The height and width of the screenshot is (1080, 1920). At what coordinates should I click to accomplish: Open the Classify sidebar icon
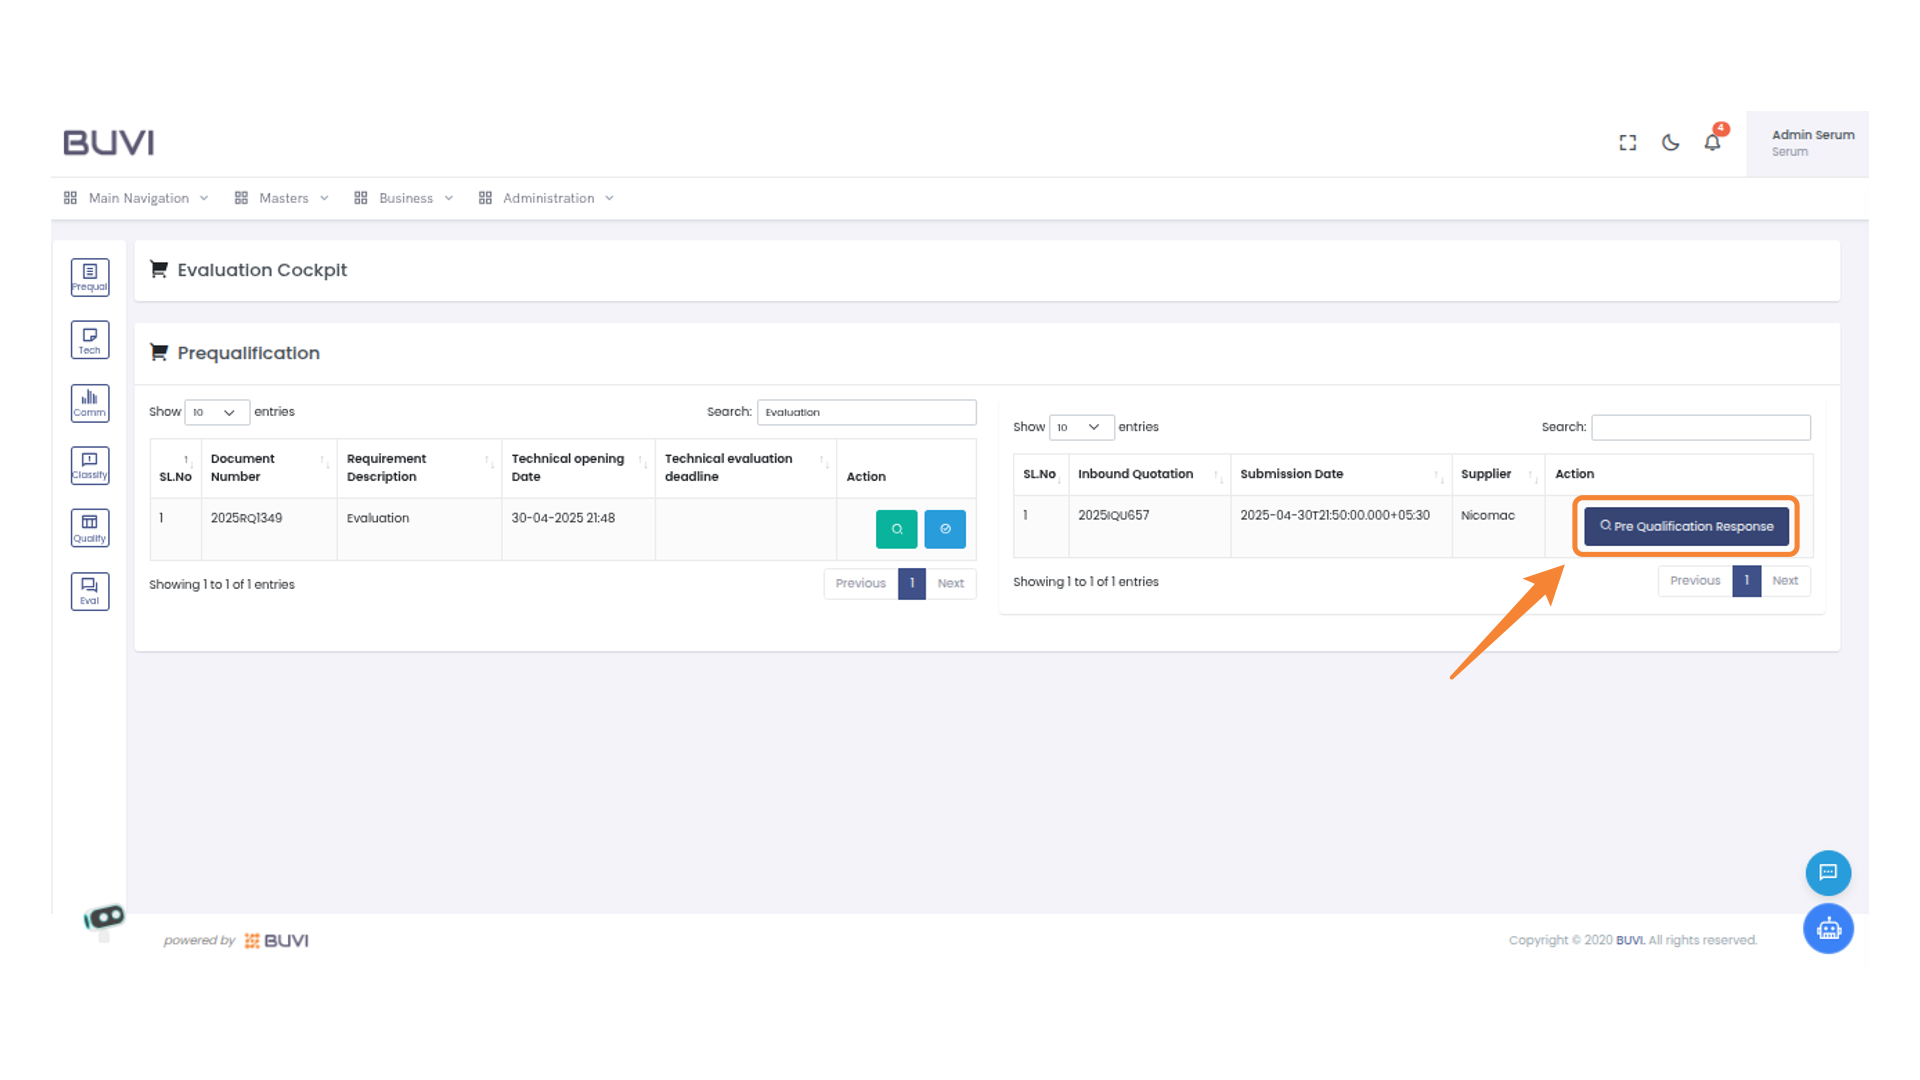[89, 466]
